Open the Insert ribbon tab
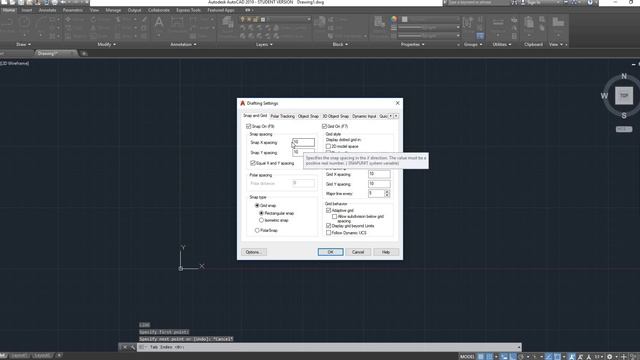The width and height of the screenshot is (640, 360). (27, 10)
